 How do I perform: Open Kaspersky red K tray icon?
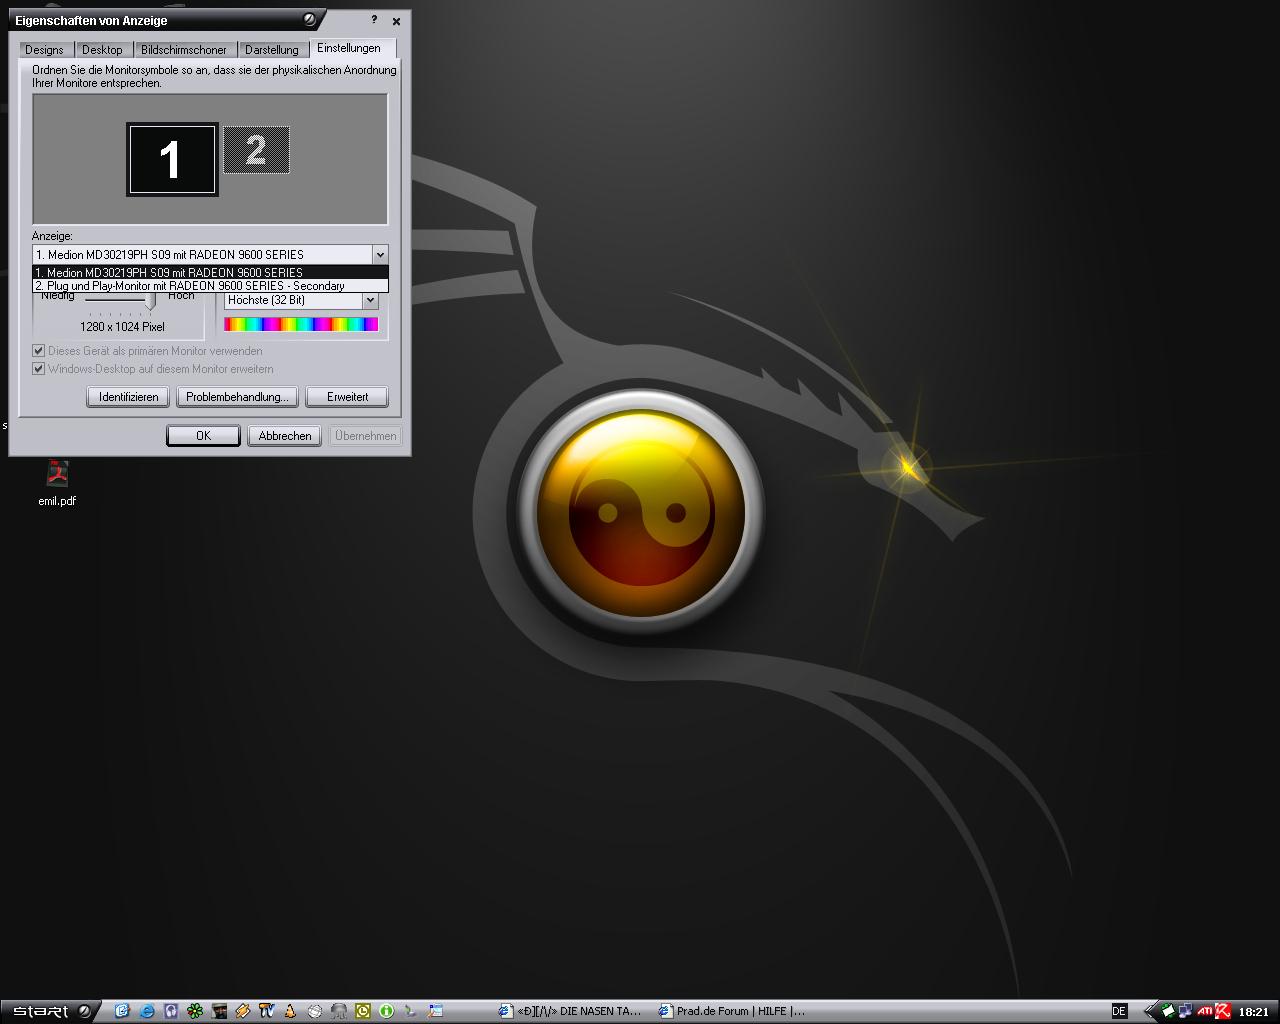tap(1222, 1011)
